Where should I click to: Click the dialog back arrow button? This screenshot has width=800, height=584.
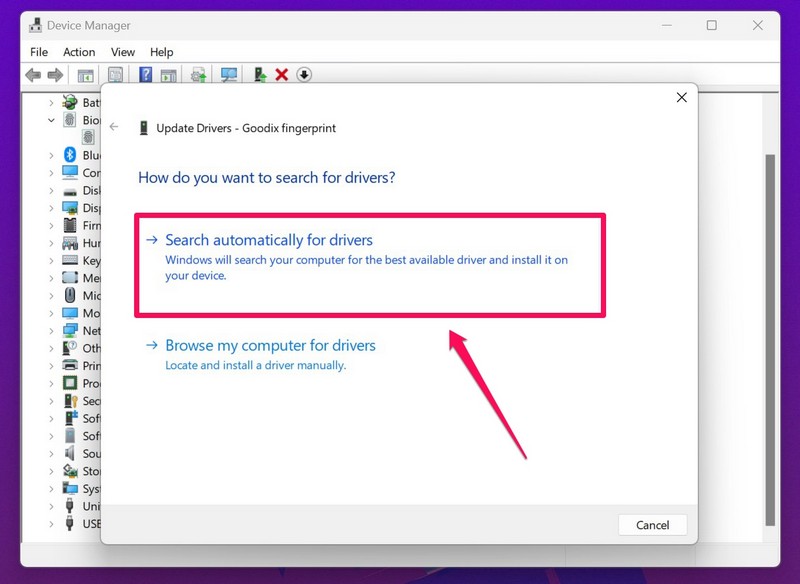point(114,127)
